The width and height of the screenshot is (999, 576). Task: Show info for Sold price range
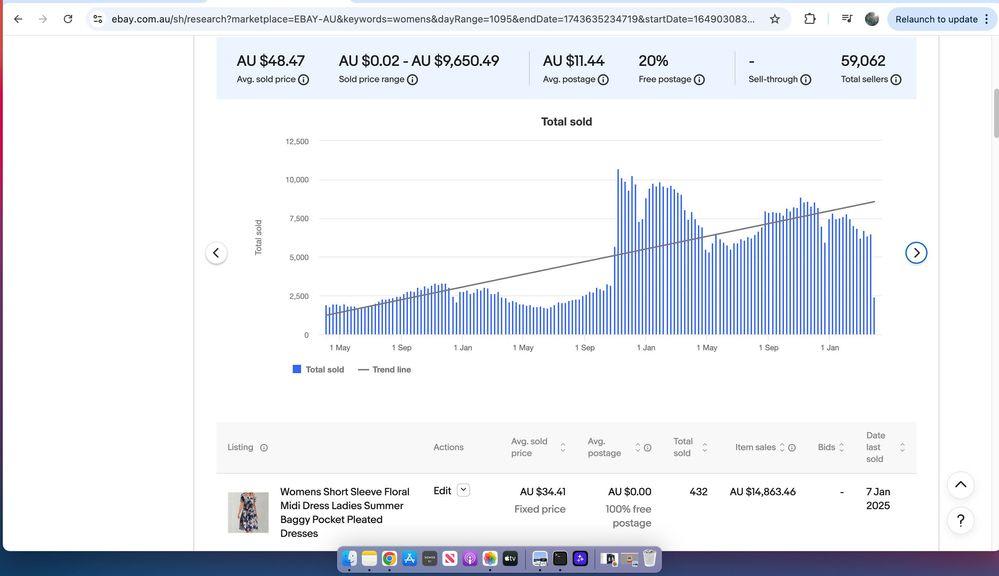[412, 80]
